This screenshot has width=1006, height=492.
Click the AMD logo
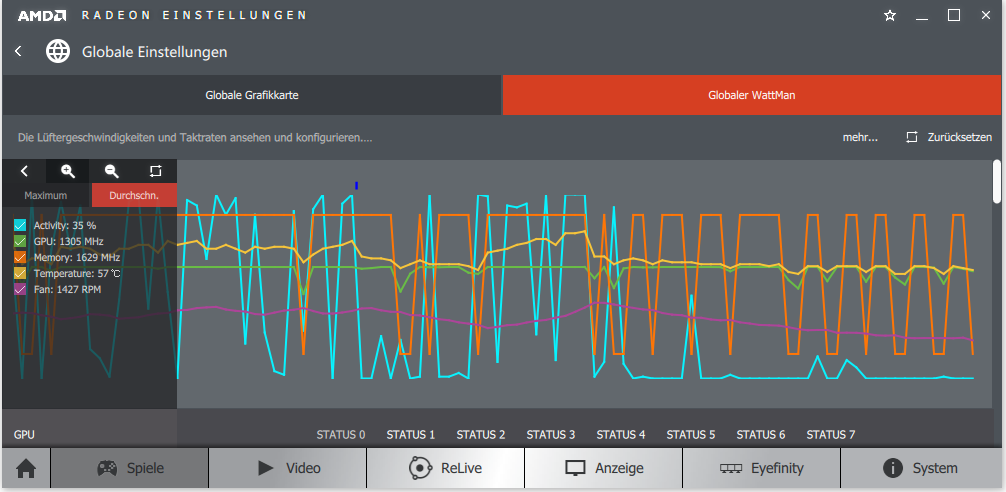41,15
